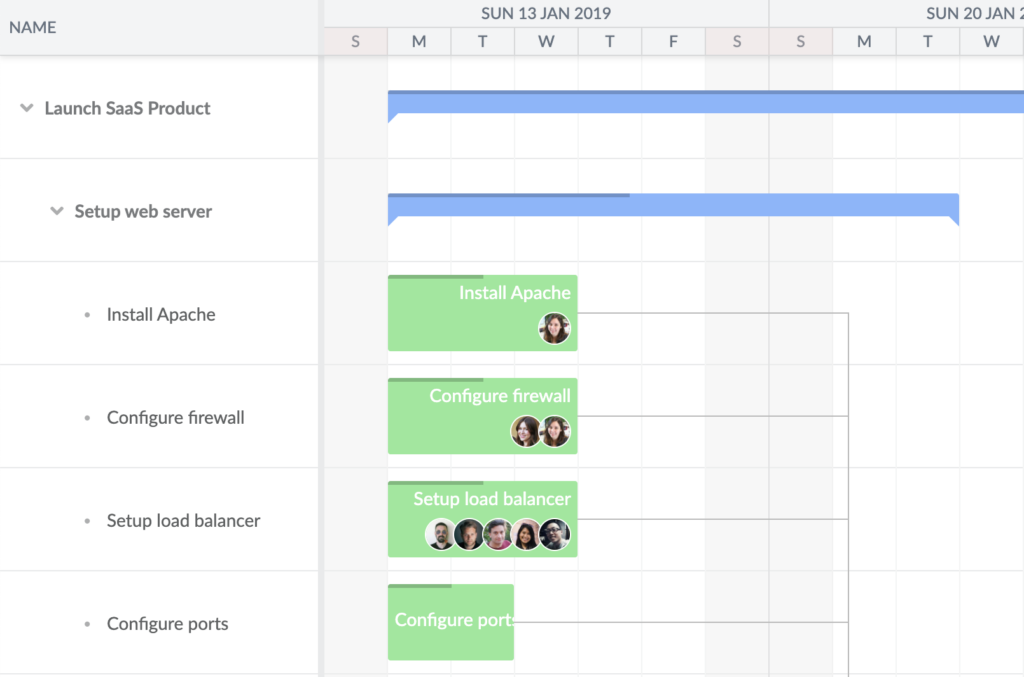The height and width of the screenshot is (677, 1024).
Task: Click the last avatar on Setup load balancer bar
Action: tap(555, 534)
